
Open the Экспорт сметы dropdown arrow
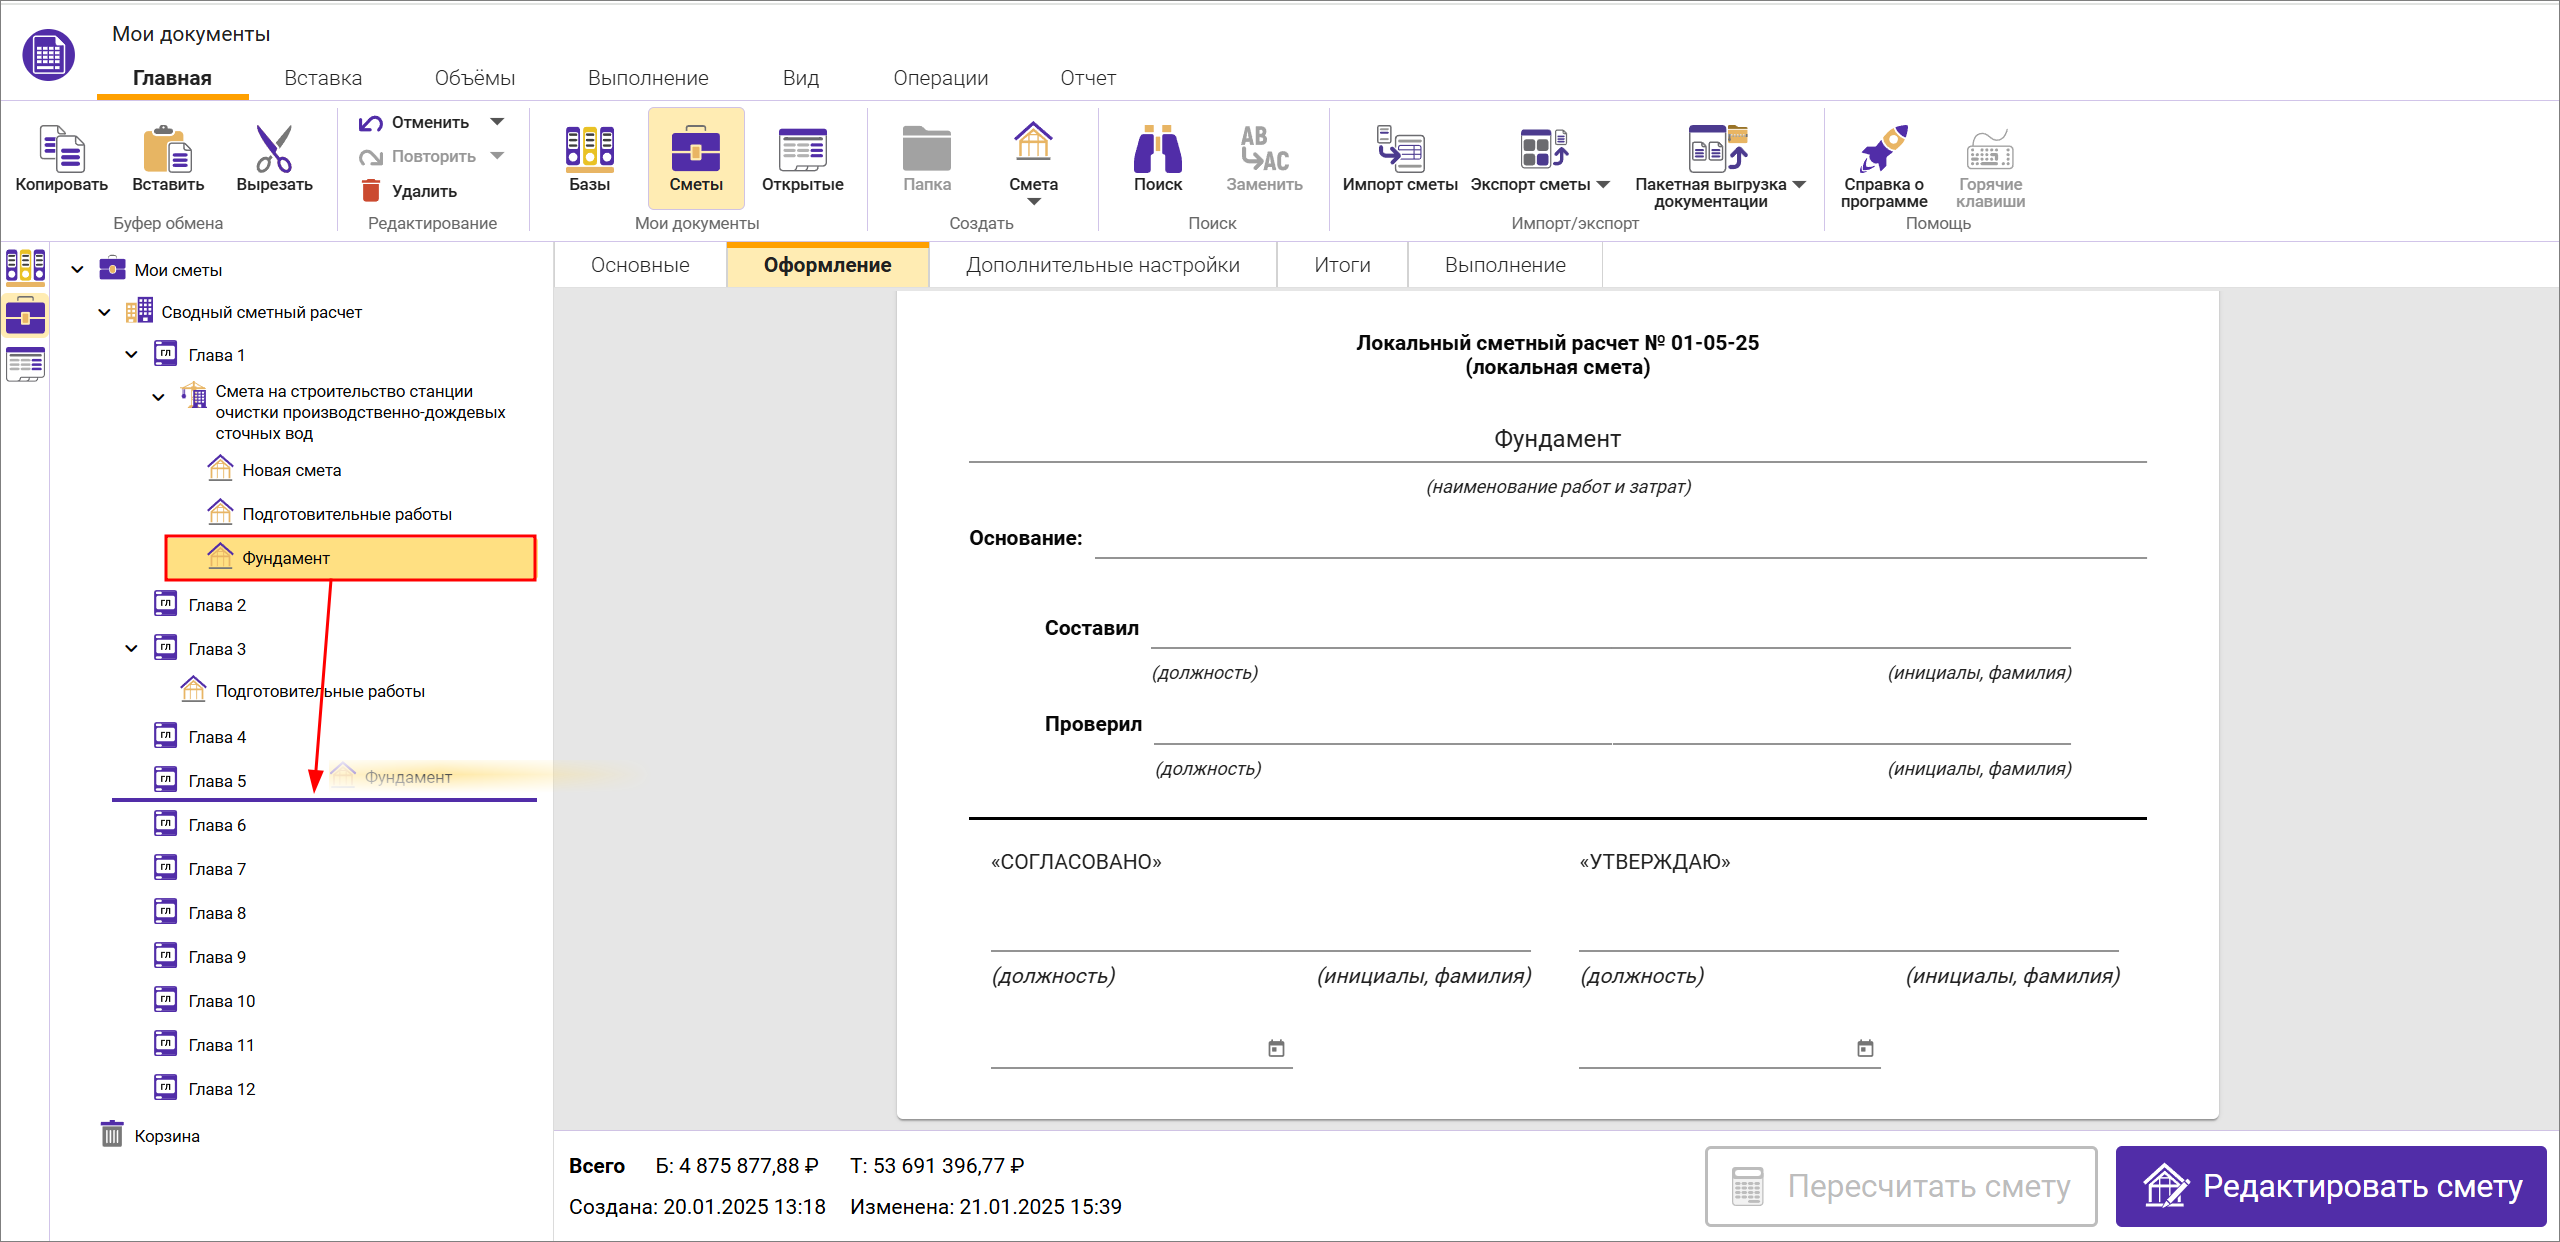tap(1604, 185)
